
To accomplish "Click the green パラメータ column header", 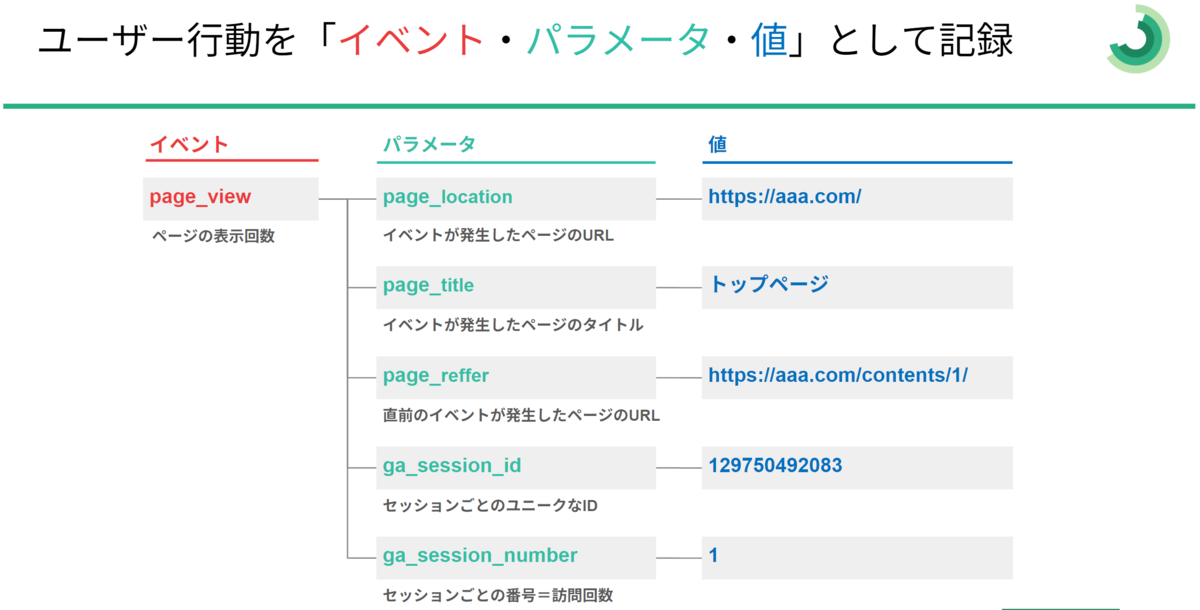I will pos(429,145).
